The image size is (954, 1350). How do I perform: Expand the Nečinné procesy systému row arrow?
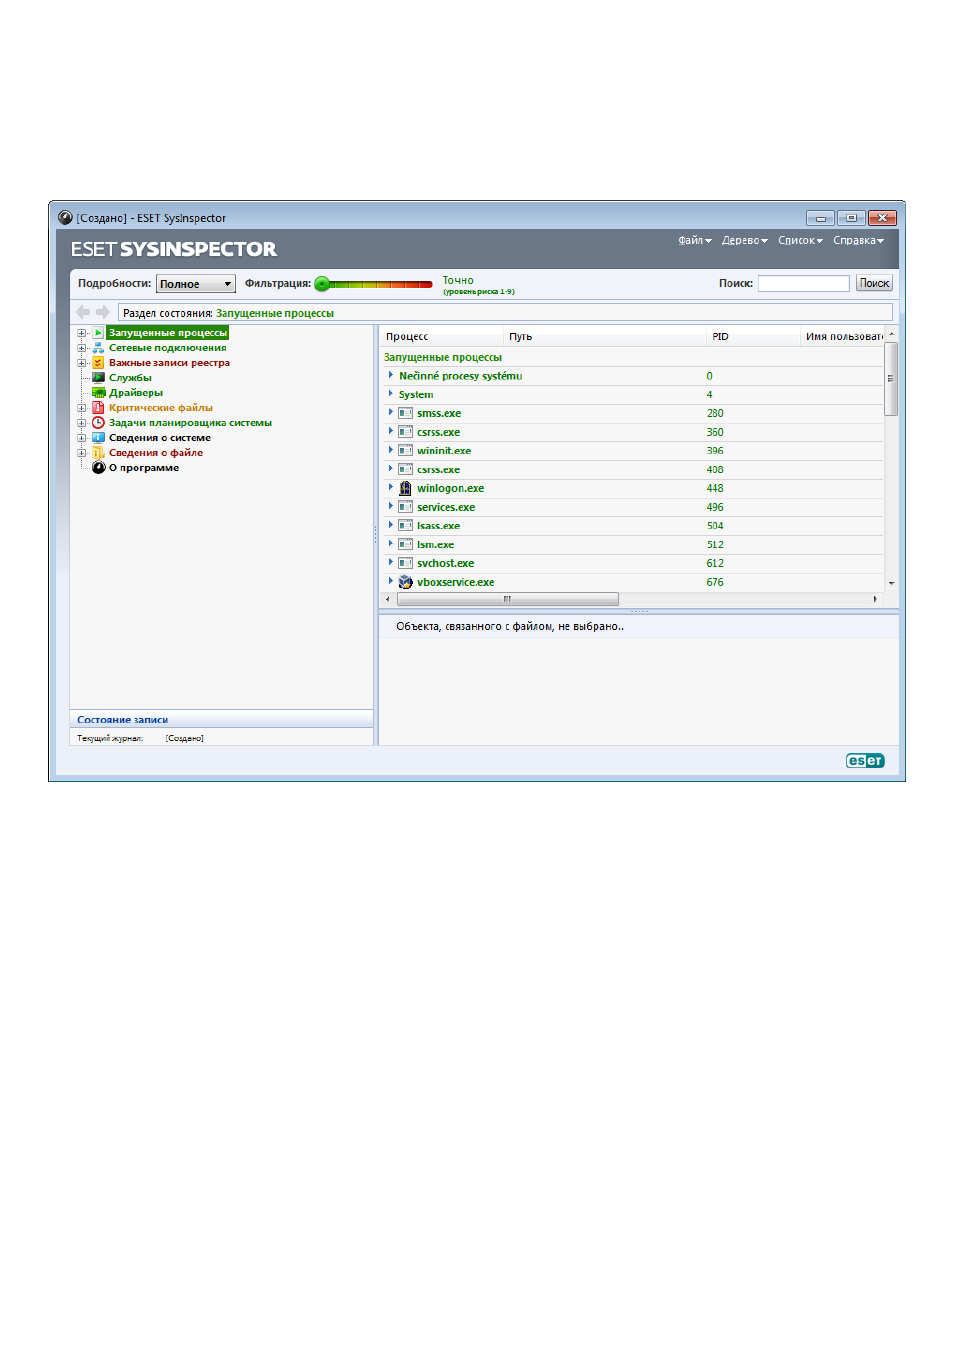[391, 375]
